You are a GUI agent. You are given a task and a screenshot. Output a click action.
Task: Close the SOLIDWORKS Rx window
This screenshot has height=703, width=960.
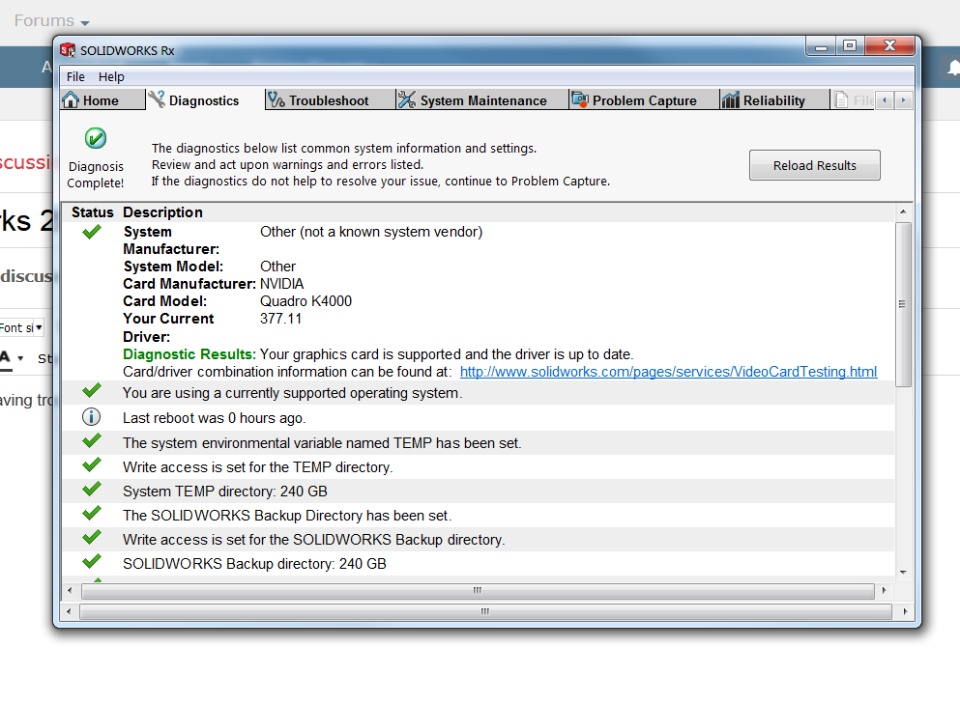tap(890, 46)
